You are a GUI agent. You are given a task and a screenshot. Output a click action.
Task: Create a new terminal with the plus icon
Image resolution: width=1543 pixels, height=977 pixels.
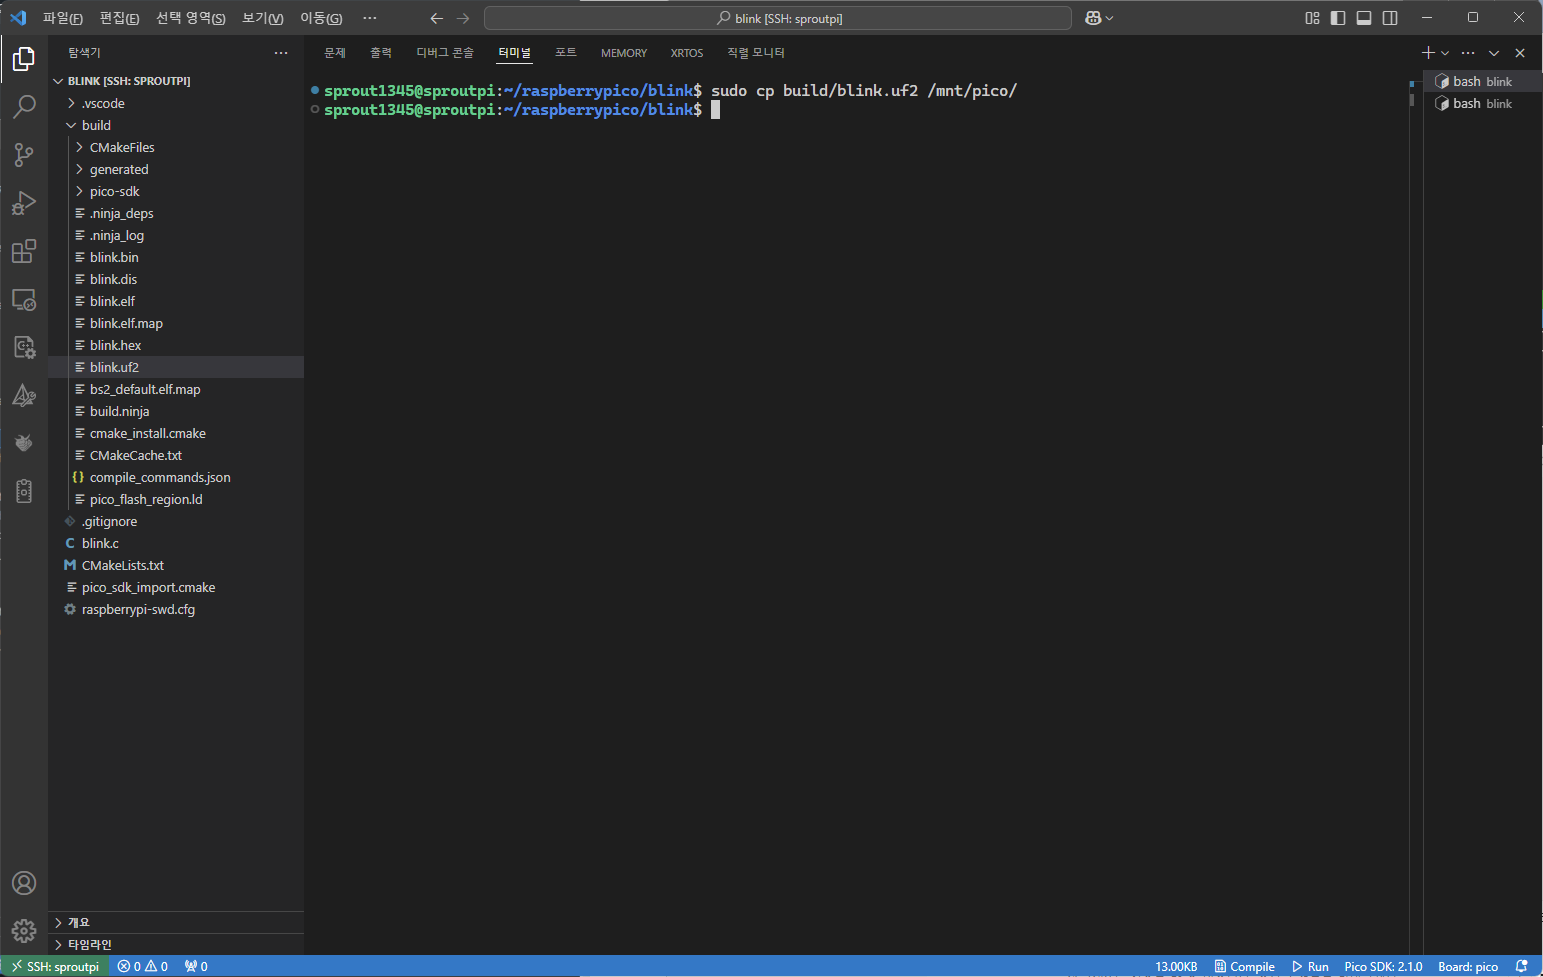coord(1428,53)
